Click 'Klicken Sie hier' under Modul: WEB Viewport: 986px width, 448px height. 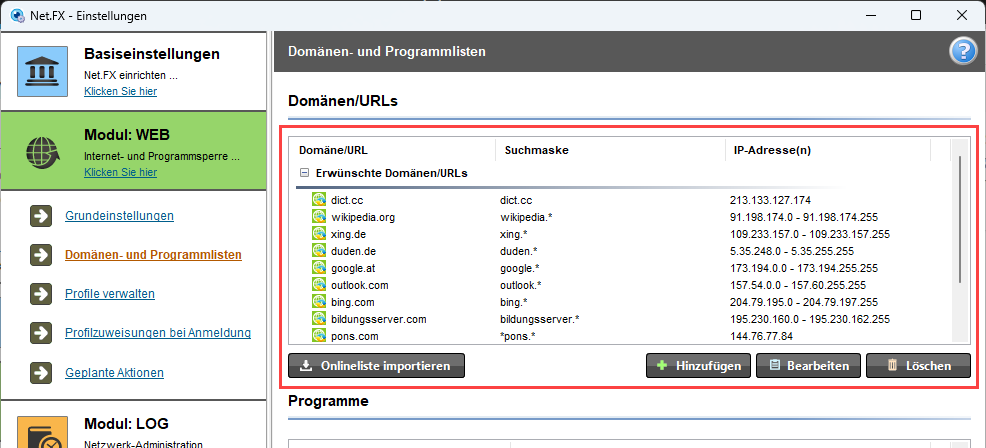[121, 172]
